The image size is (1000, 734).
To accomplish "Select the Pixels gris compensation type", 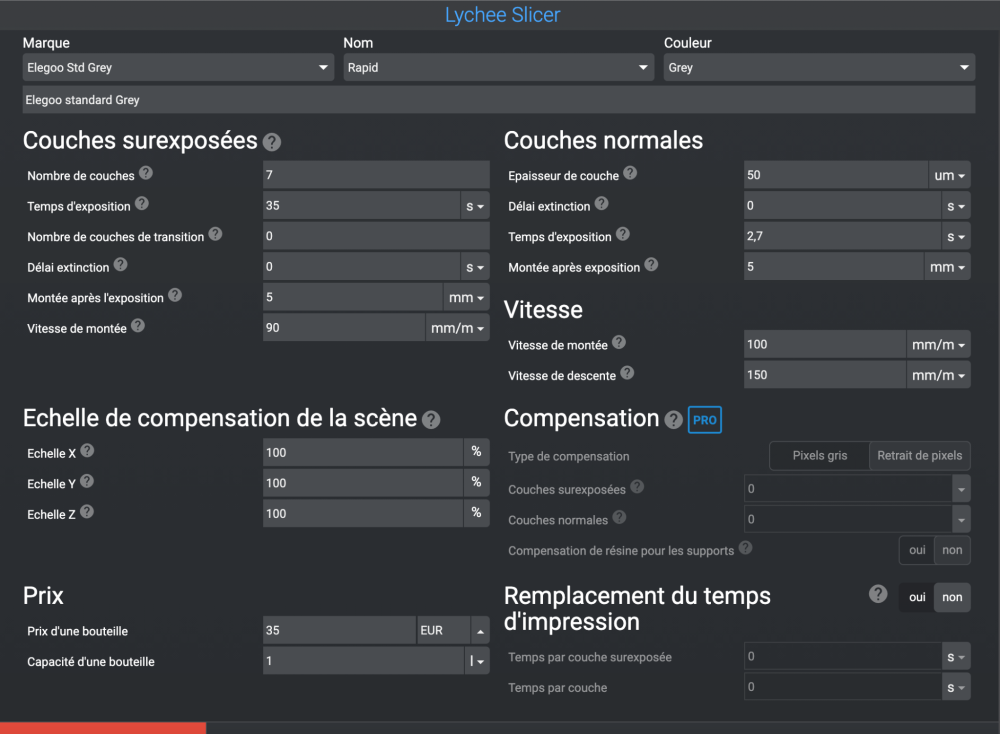I will click(819, 456).
